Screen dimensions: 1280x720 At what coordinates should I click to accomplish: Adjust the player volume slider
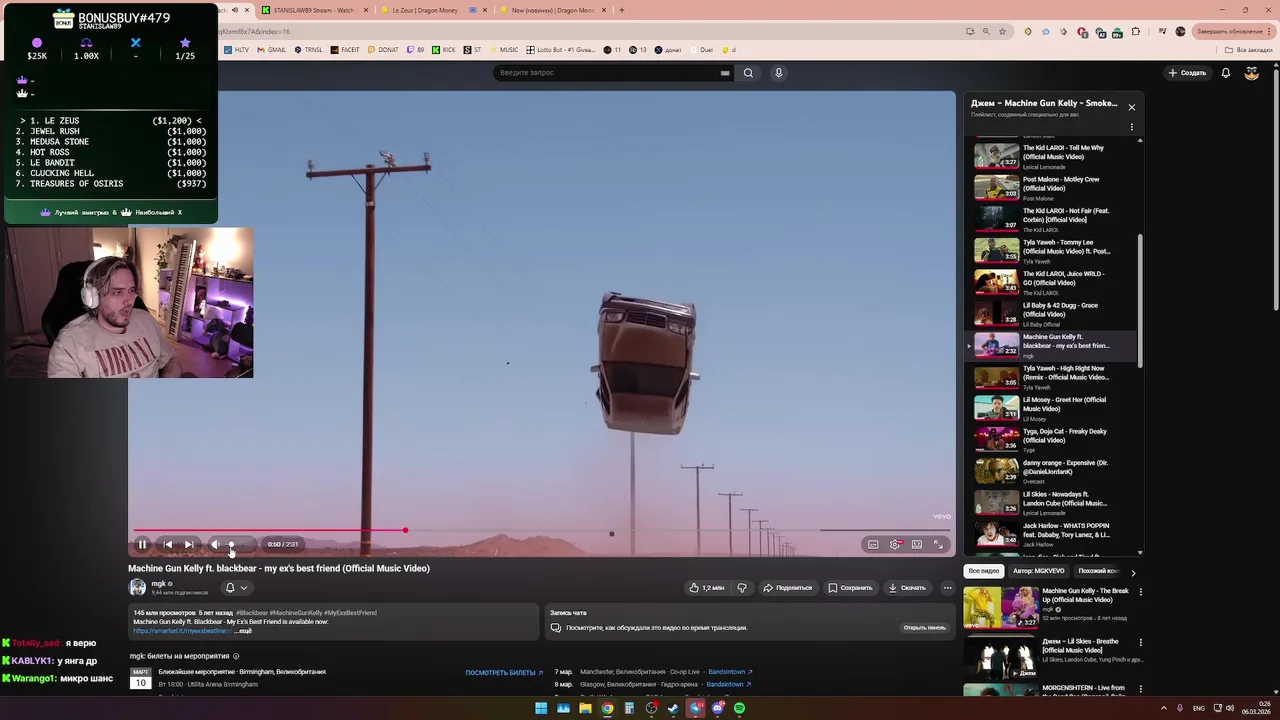pos(240,544)
